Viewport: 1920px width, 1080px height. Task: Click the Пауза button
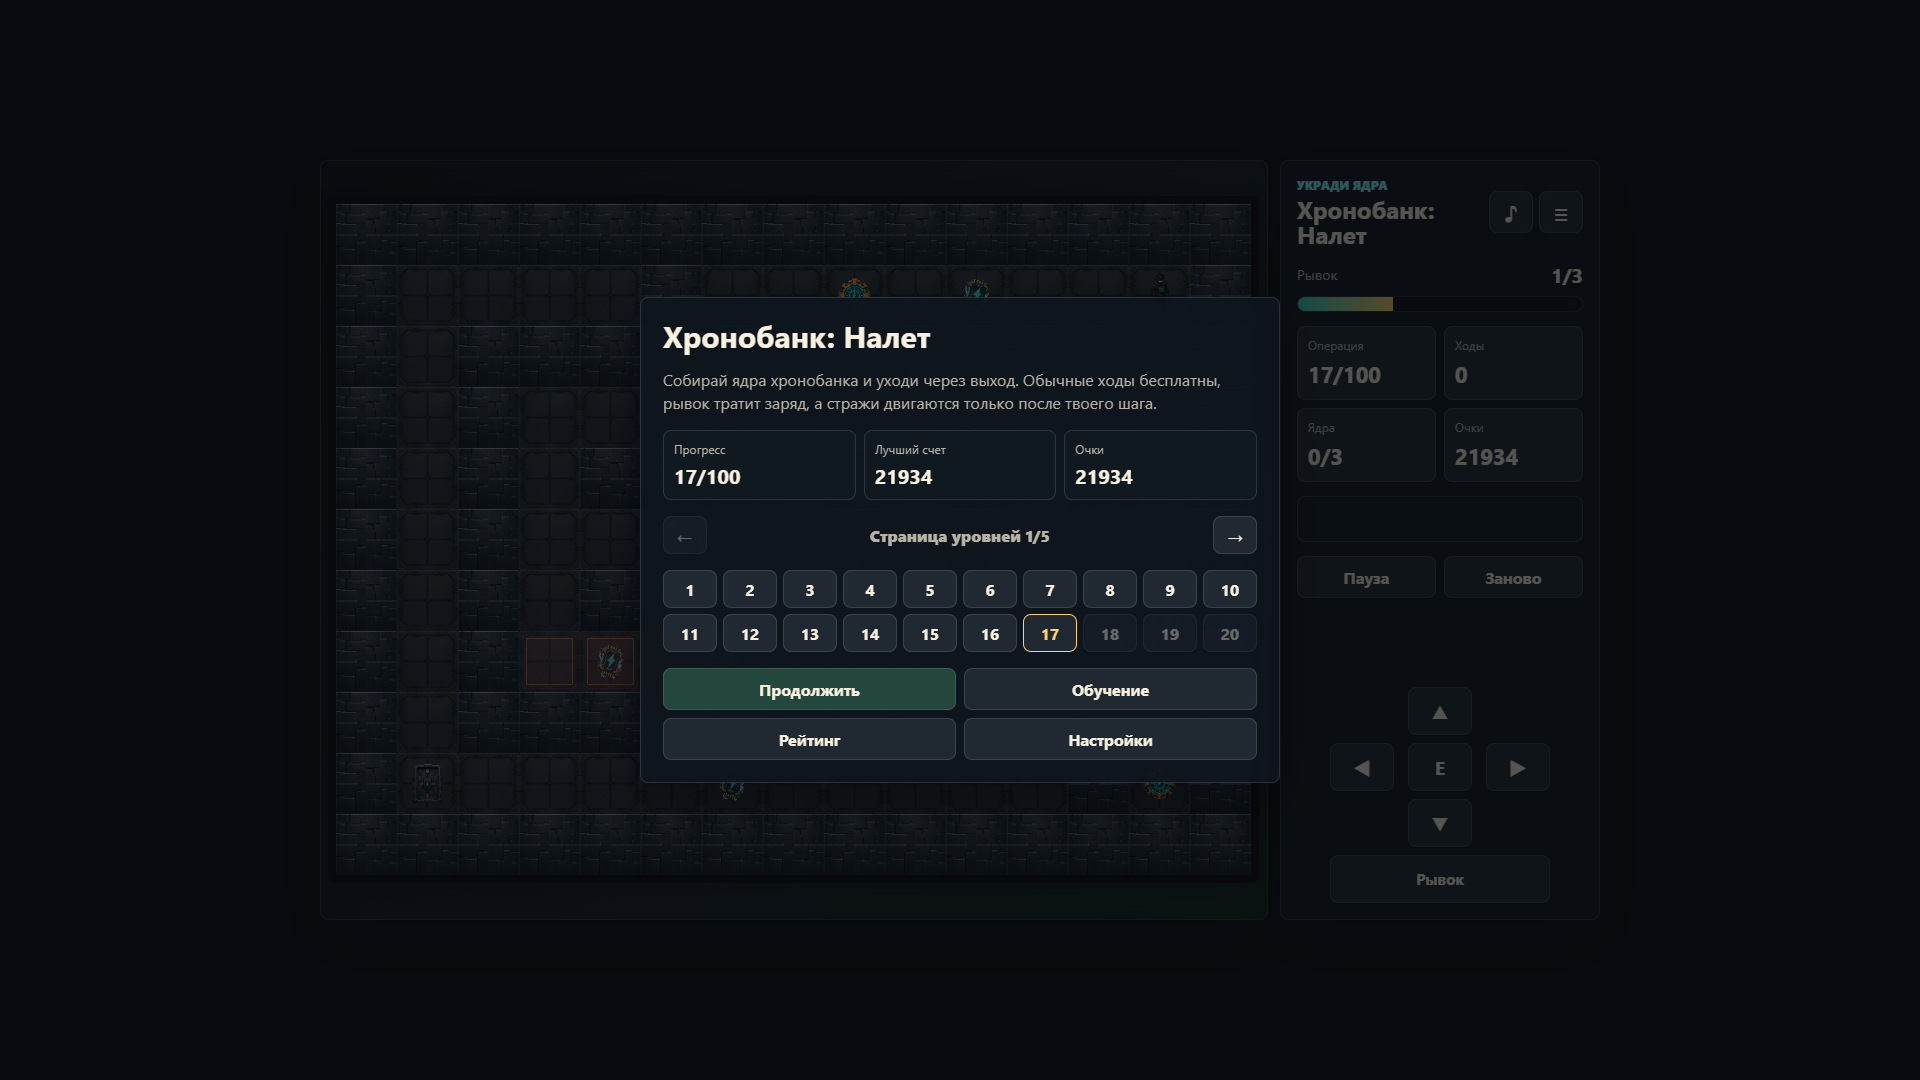[1366, 578]
